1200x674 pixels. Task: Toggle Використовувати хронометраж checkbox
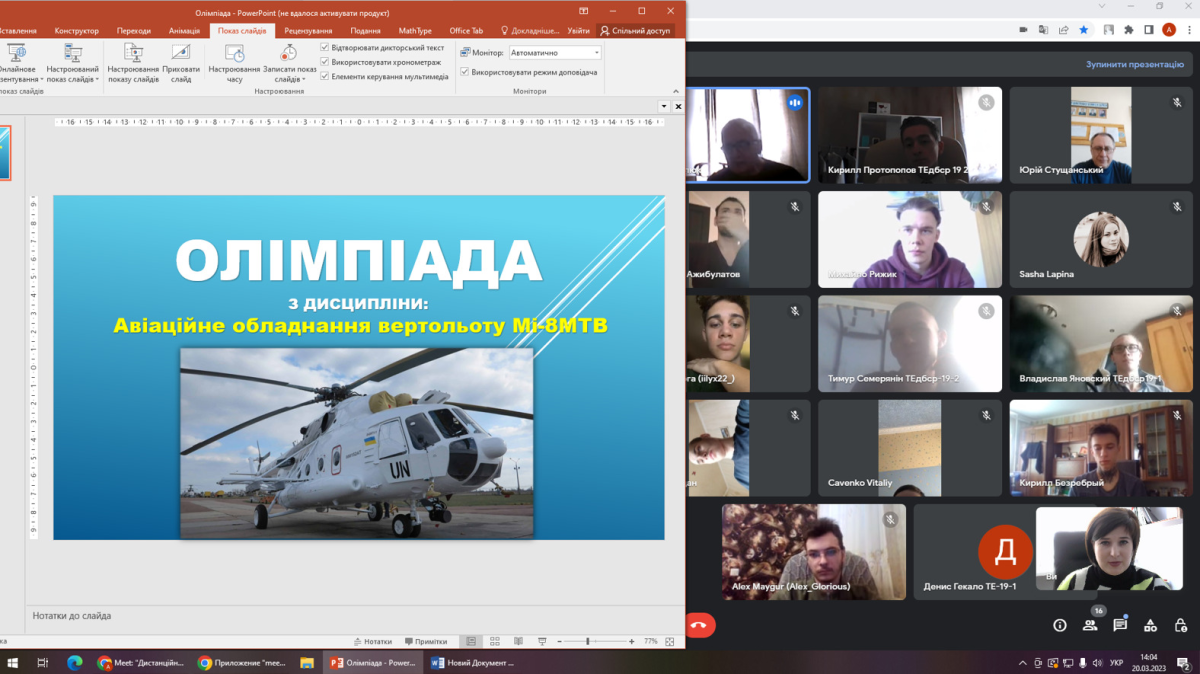click(325, 62)
